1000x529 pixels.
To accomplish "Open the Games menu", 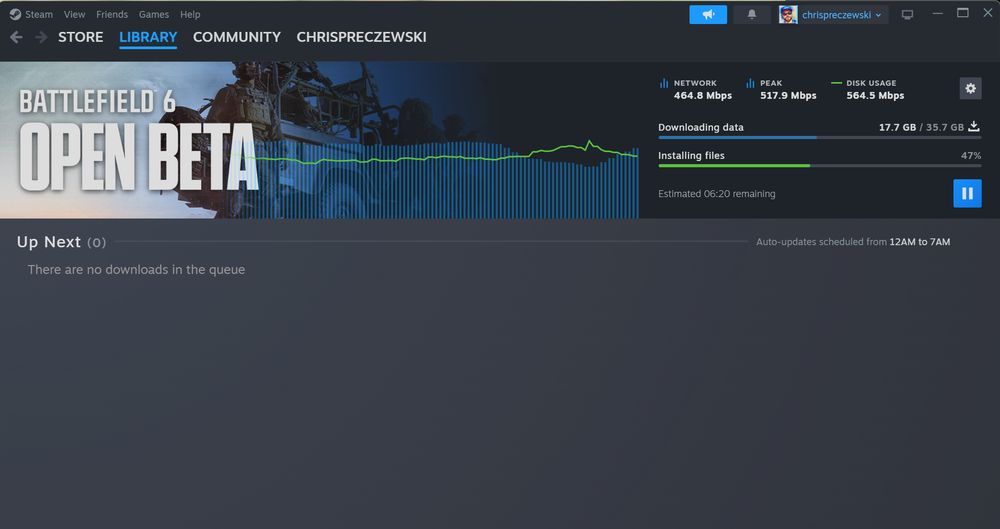I will click(x=154, y=14).
